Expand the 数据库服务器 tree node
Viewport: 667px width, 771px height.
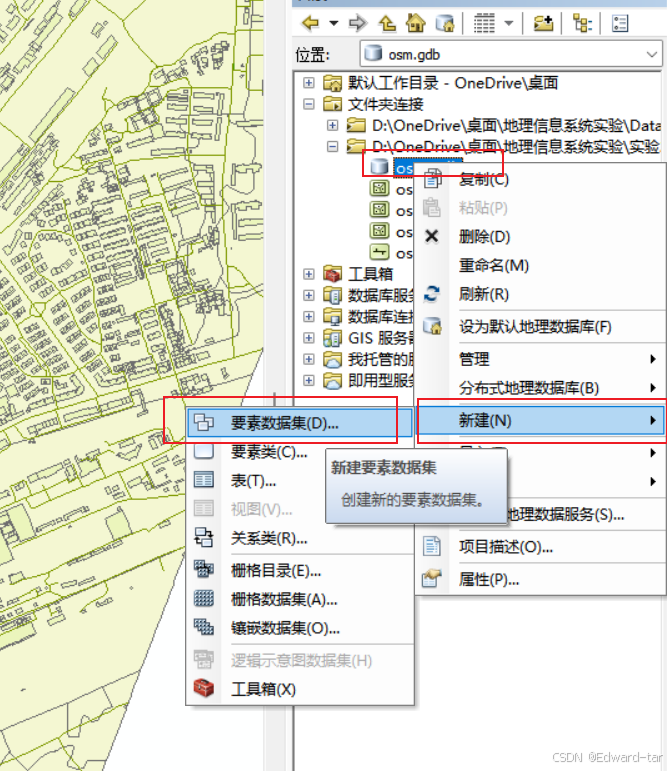(x=308, y=295)
